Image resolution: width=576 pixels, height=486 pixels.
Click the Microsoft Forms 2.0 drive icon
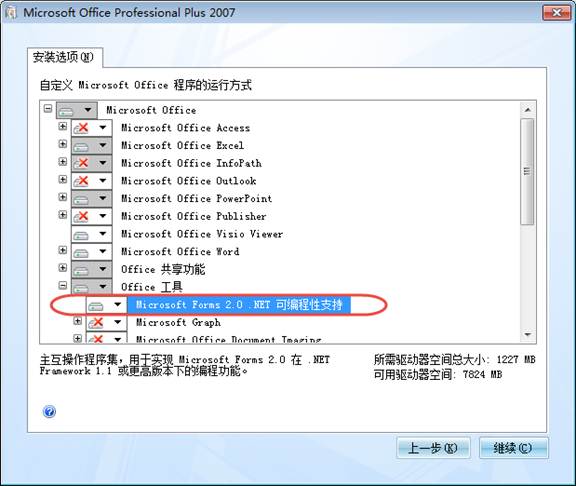tap(96, 306)
